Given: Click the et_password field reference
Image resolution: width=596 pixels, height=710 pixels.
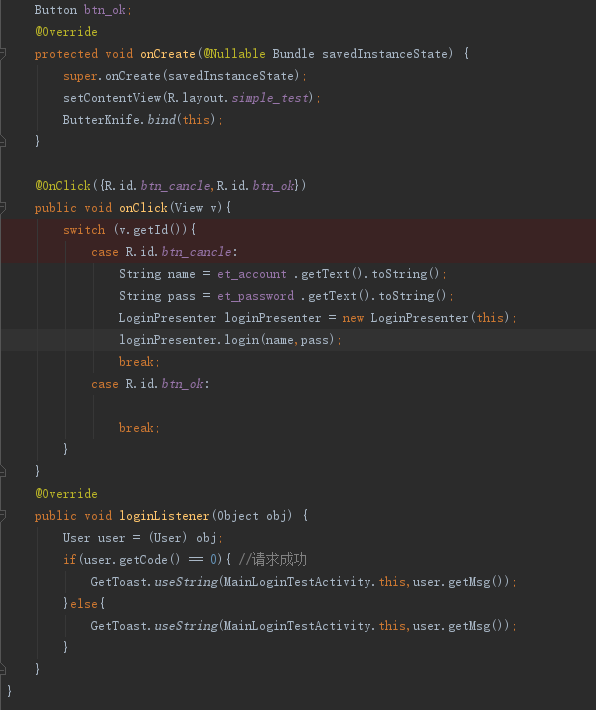Looking at the screenshot, I should click(x=255, y=296).
